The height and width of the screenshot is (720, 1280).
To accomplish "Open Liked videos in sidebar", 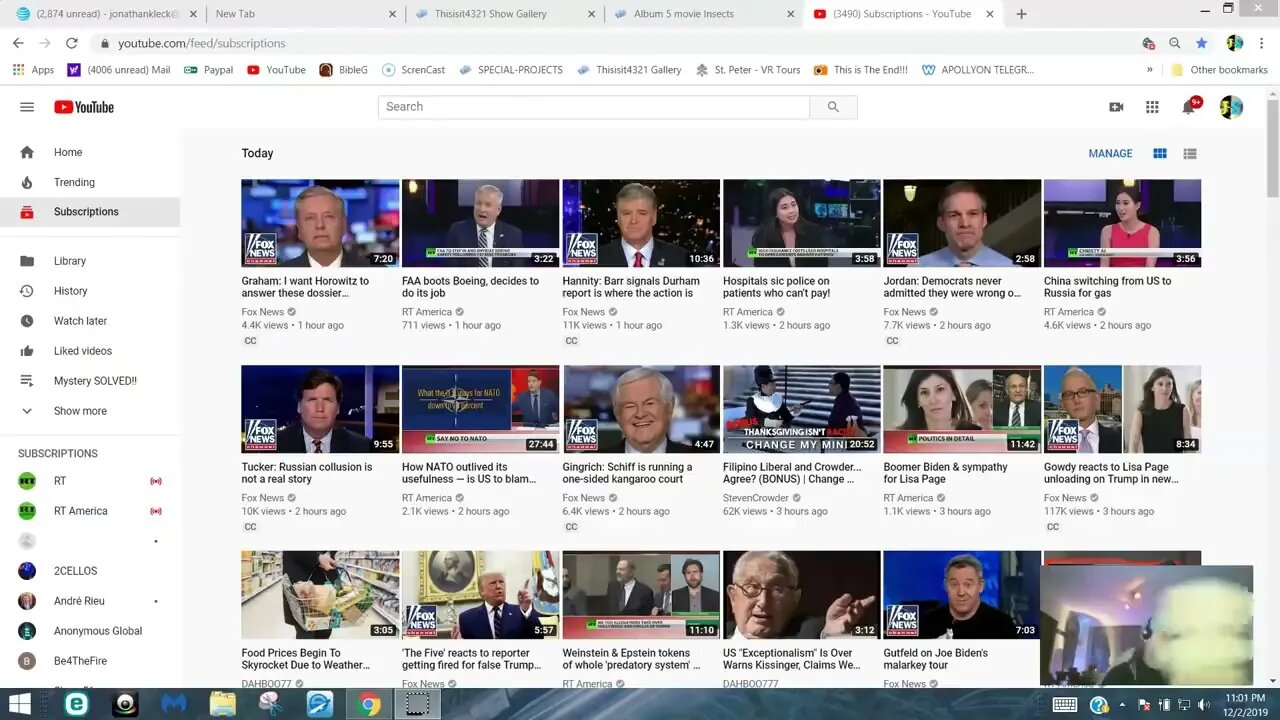I will (x=90, y=351).
